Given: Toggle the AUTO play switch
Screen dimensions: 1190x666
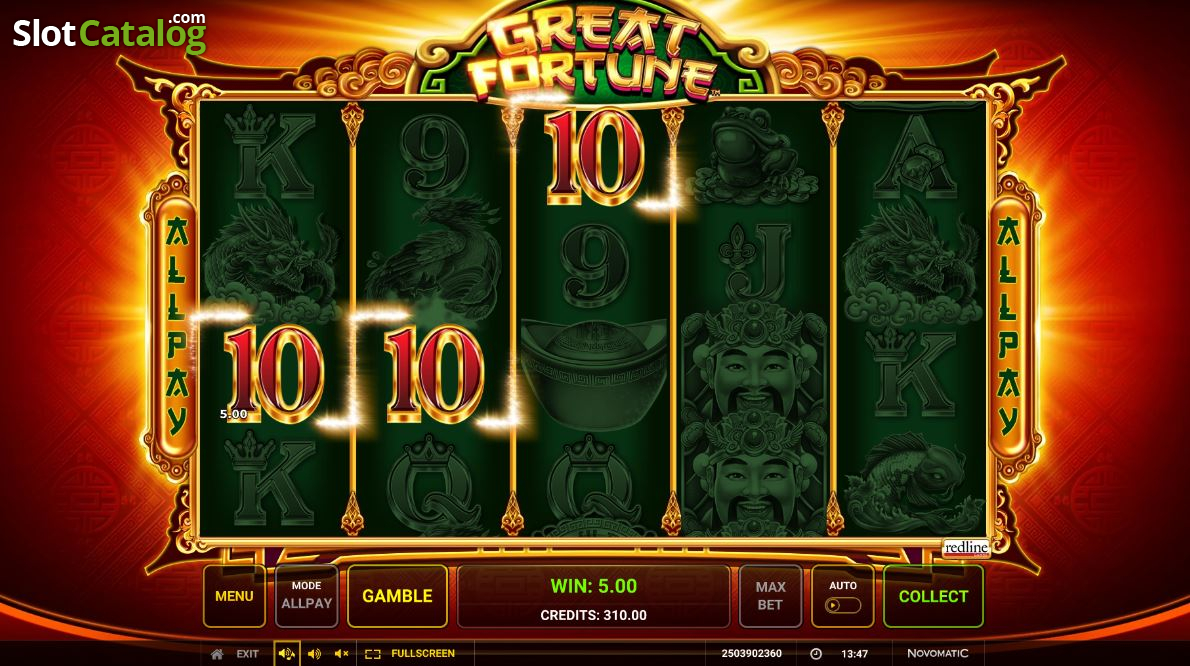Looking at the screenshot, I should tap(843, 605).
